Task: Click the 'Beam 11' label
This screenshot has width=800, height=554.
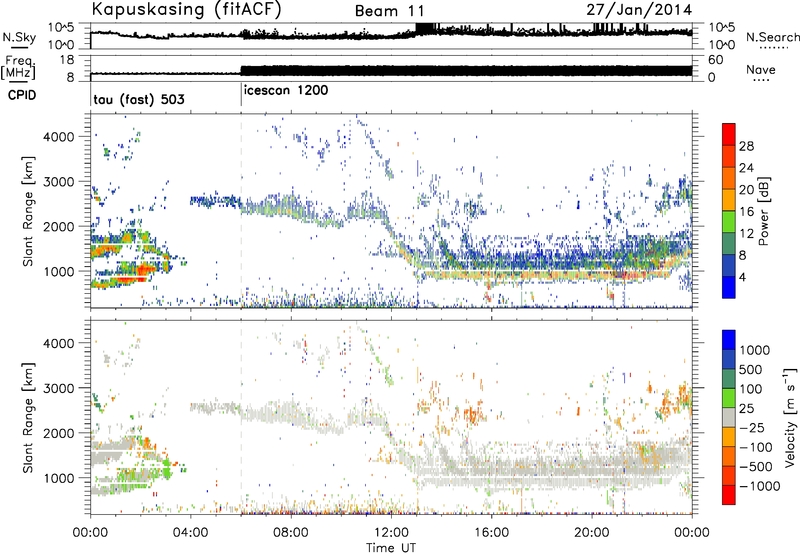Action: (x=389, y=11)
